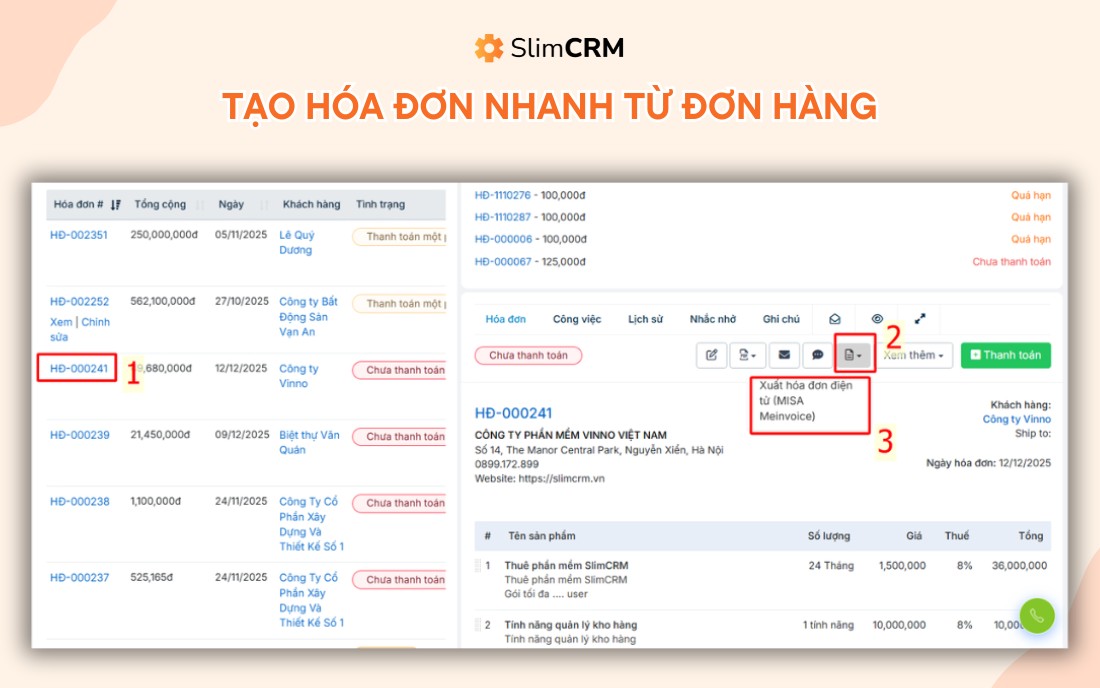Image resolution: width=1100 pixels, height=688 pixels.
Task: Open customer Biệt thự Văn Quán
Action: [x=309, y=443]
